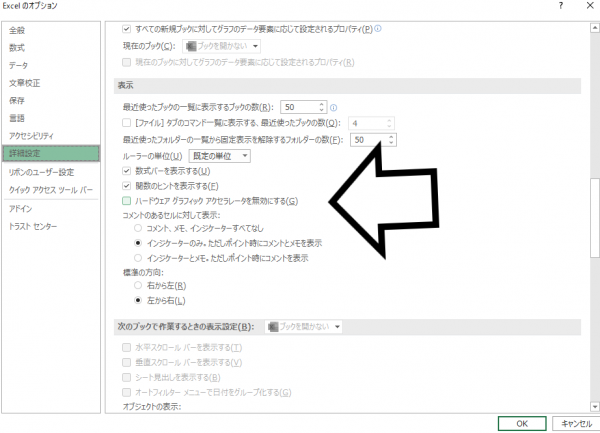Click the vertical scrollbar thumb
Image resolution: width=600 pixels, height=433 pixels.
tap(595, 217)
